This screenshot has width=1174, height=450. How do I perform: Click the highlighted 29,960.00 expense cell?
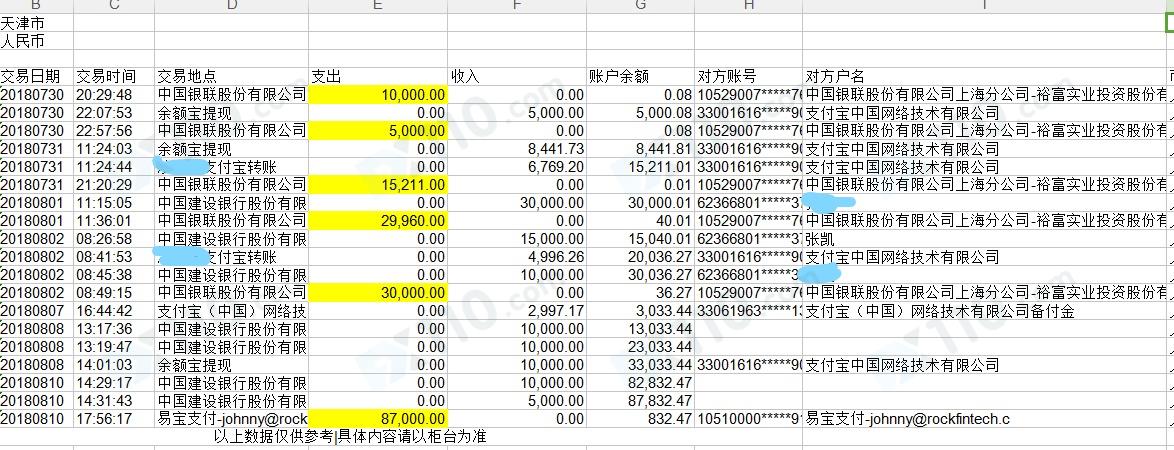(378, 220)
